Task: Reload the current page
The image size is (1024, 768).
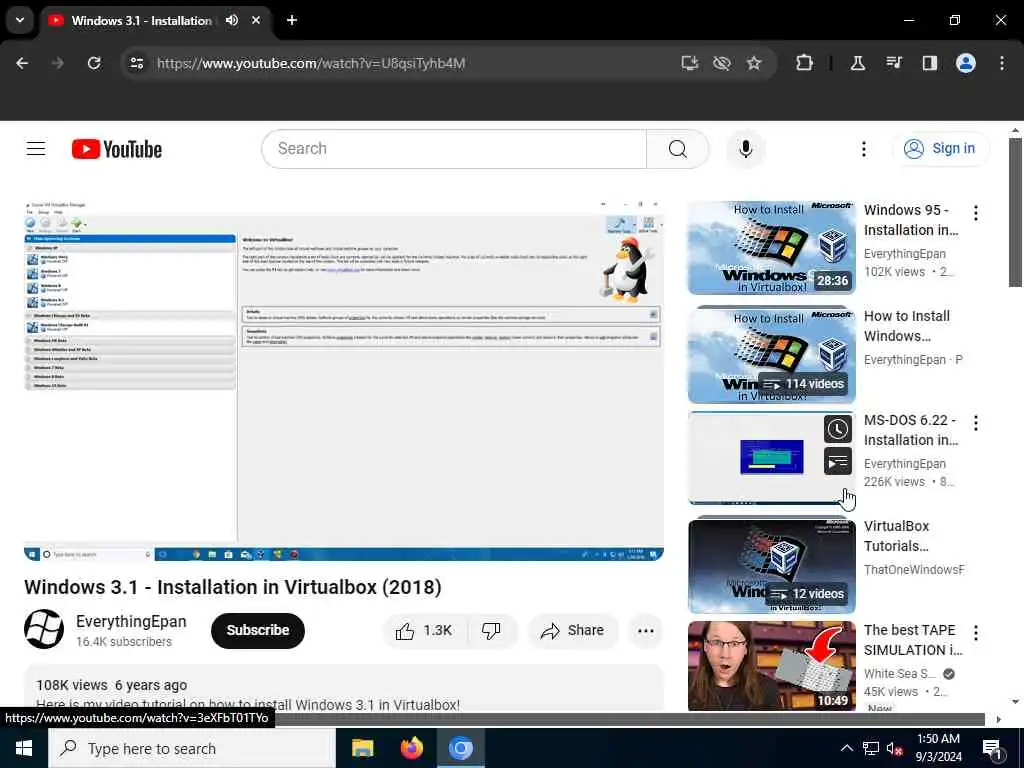Action: click(x=94, y=63)
